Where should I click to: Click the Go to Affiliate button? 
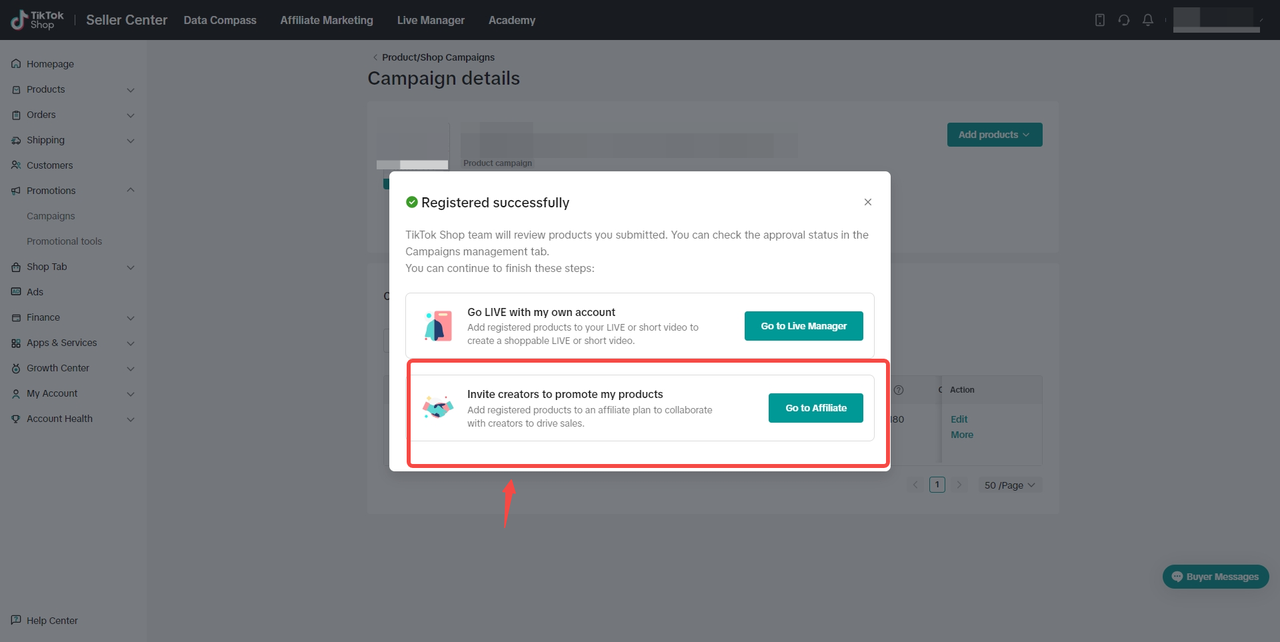(x=815, y=408)
